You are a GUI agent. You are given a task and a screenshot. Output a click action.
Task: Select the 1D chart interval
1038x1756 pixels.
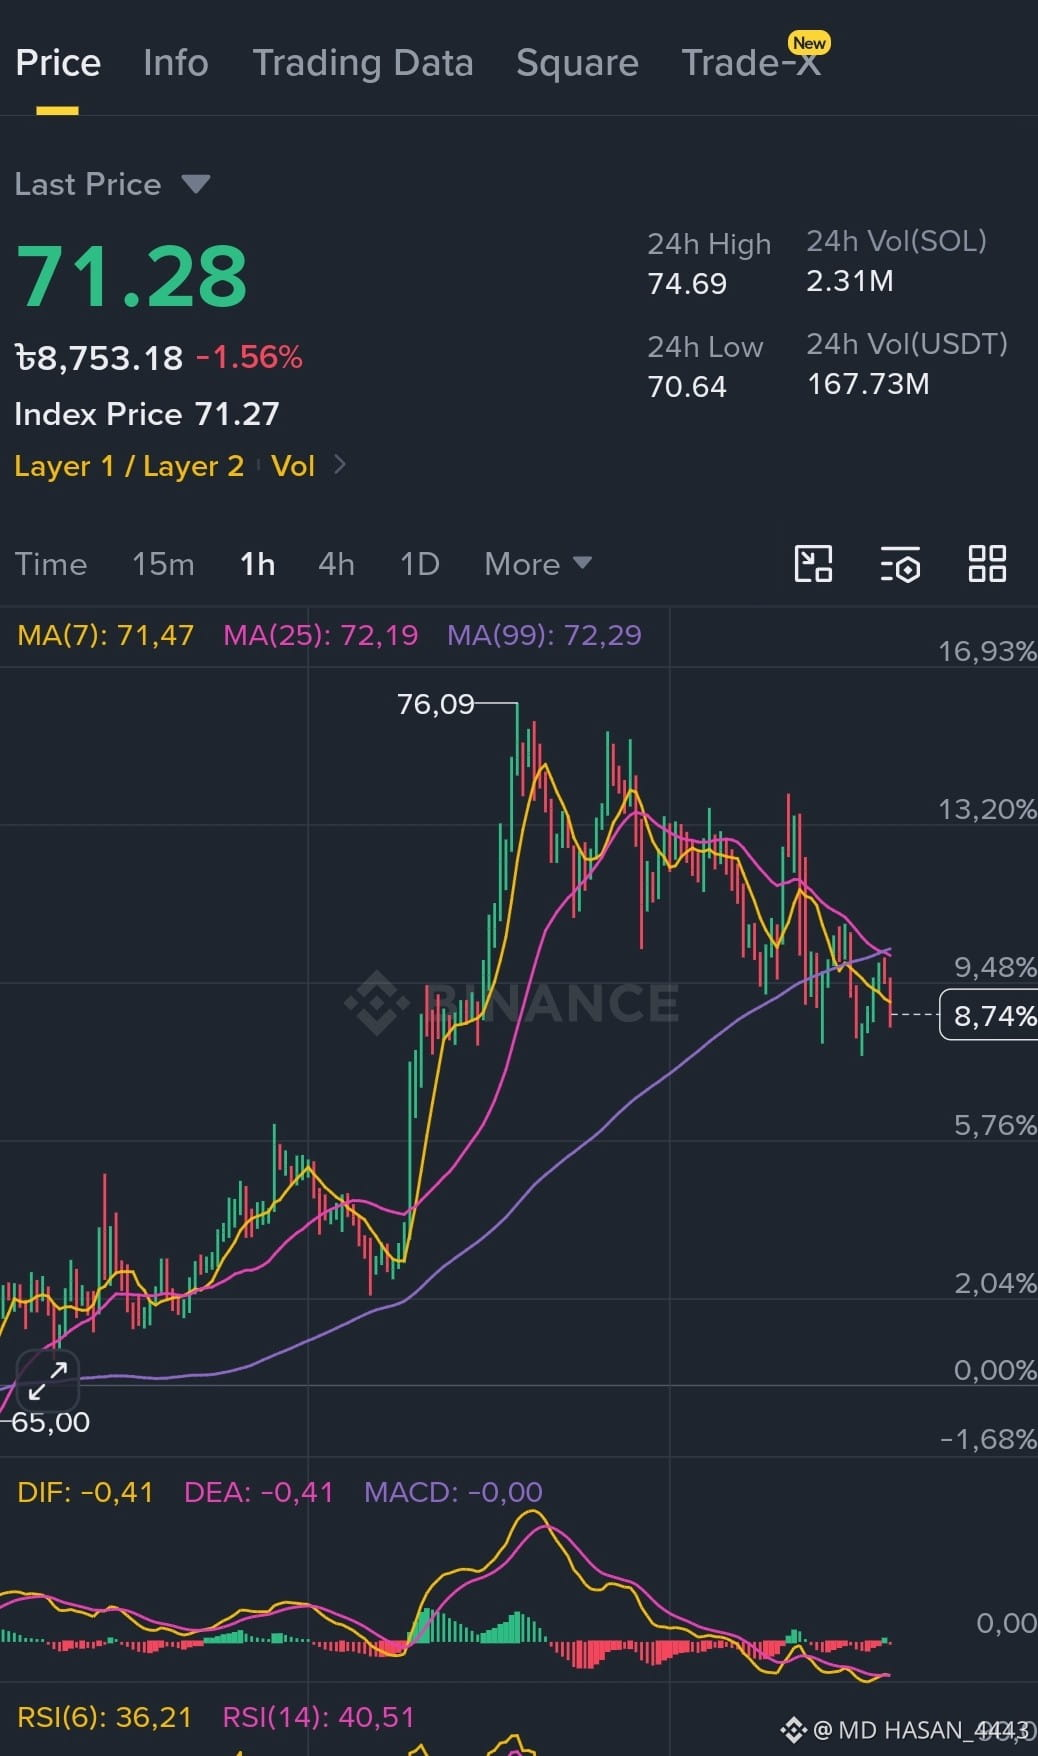[420, 564]
